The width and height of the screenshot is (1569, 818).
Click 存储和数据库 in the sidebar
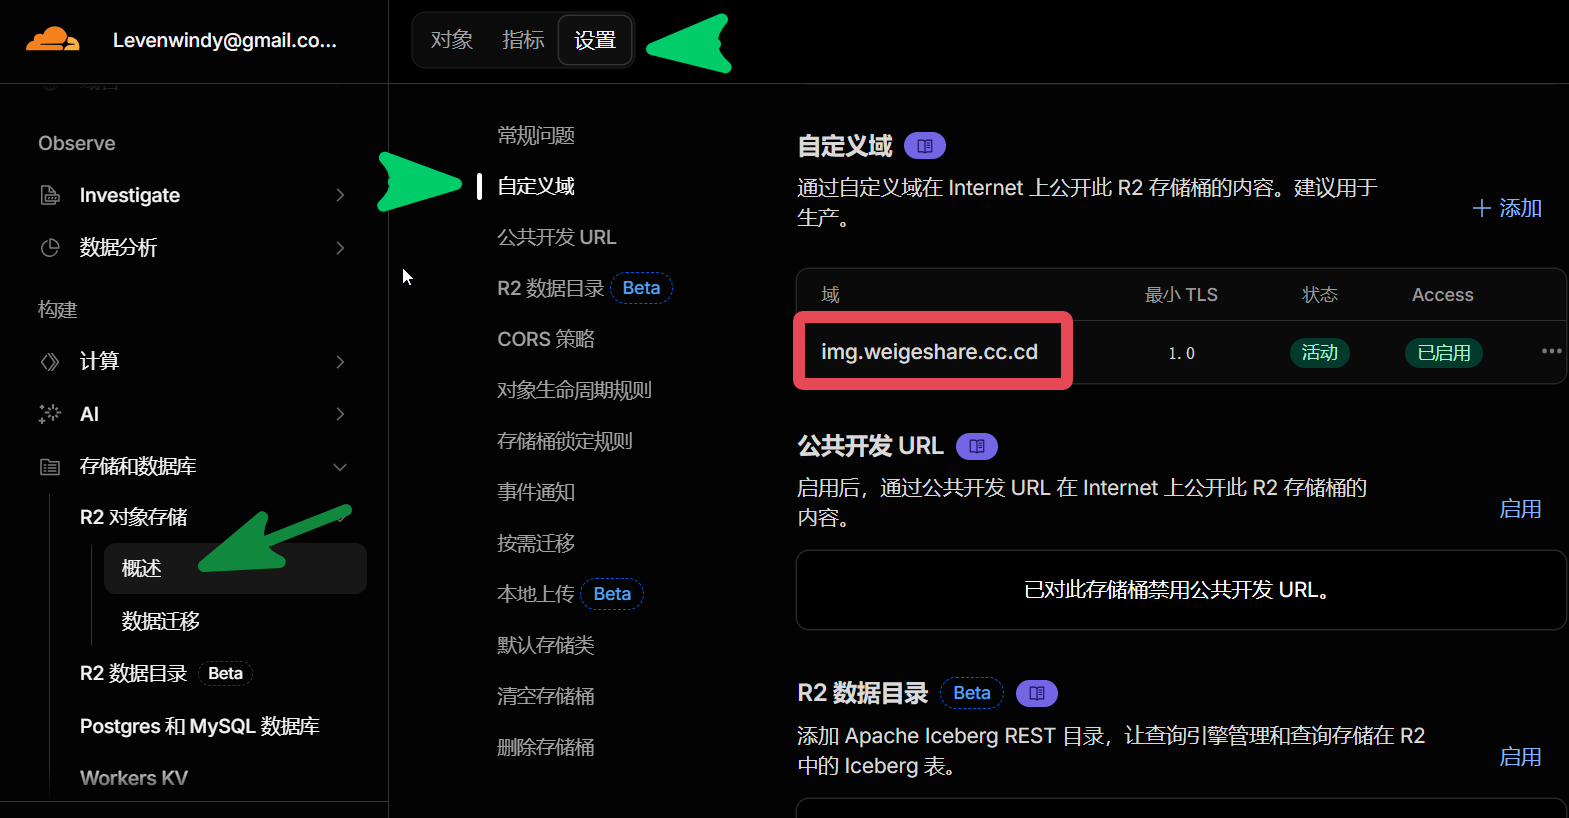click(138, 466)
